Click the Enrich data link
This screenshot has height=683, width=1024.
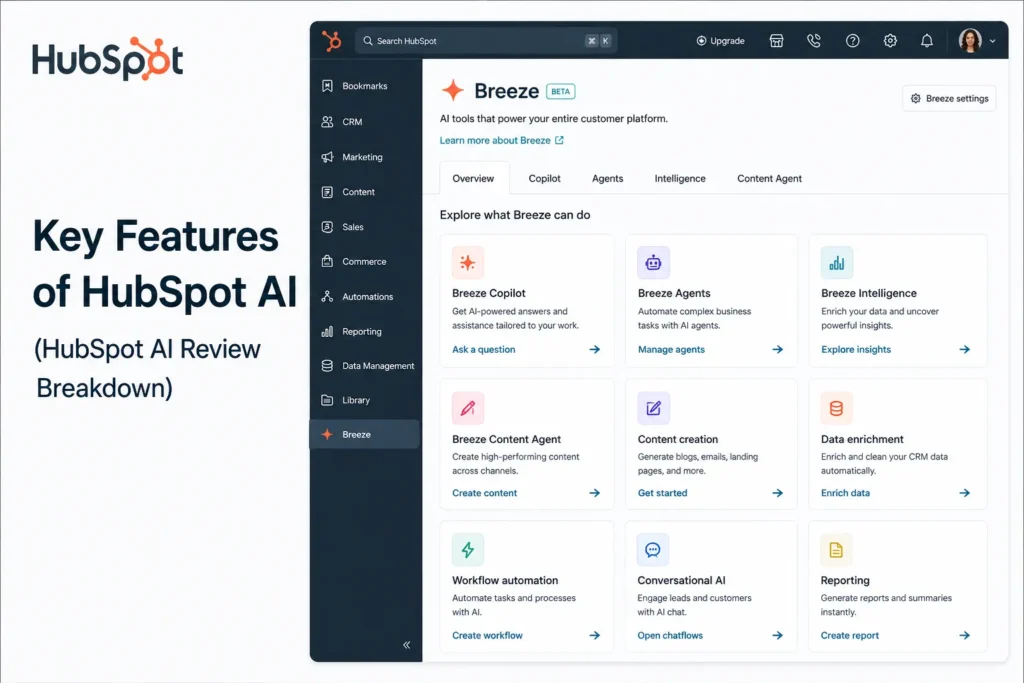(x=845, y=493)
